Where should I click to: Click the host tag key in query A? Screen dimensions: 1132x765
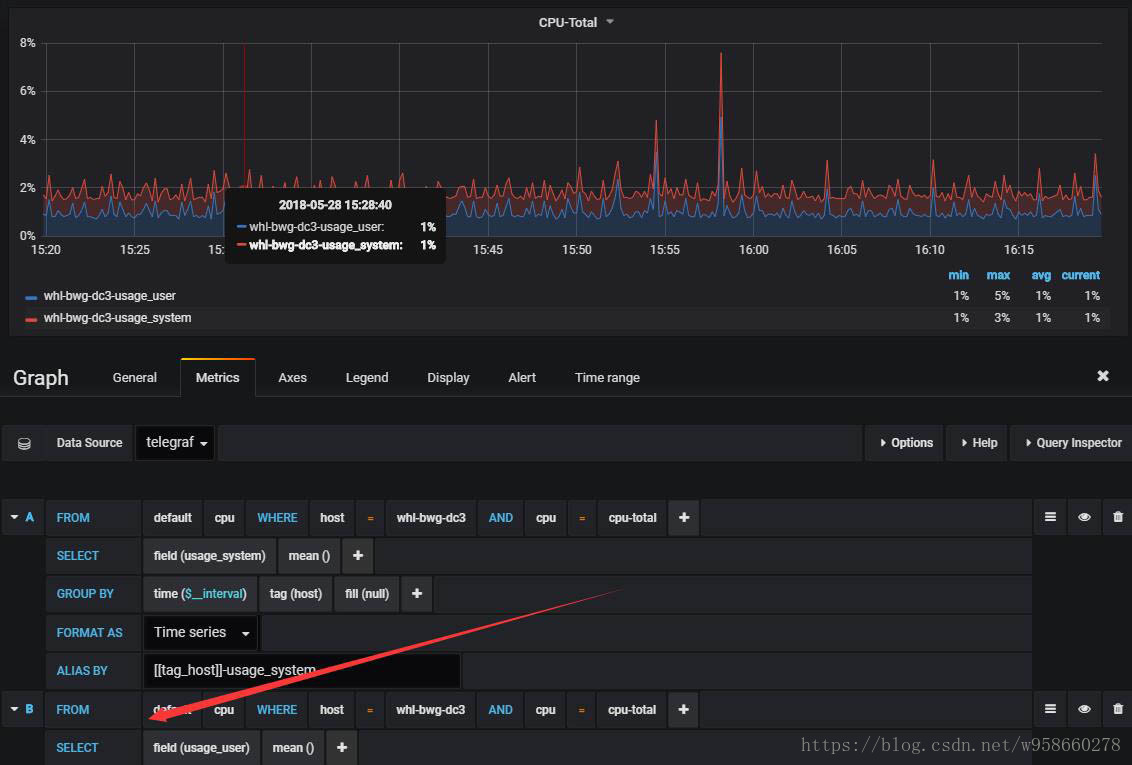pyautogui.click(x=332, y=517)
